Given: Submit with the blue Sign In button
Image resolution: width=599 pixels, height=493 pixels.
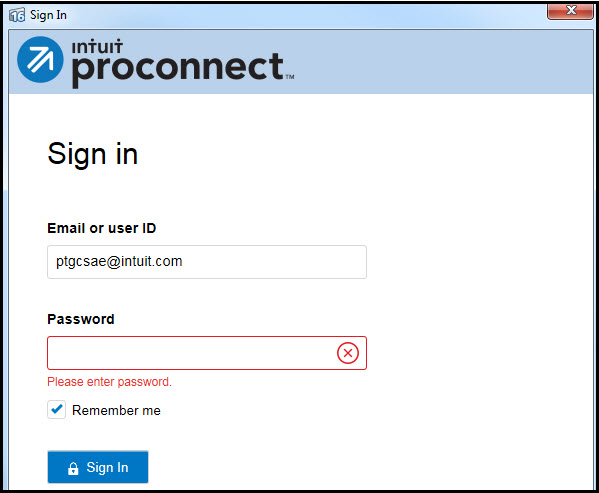Looking at the screenshot, I should (98, 467).
